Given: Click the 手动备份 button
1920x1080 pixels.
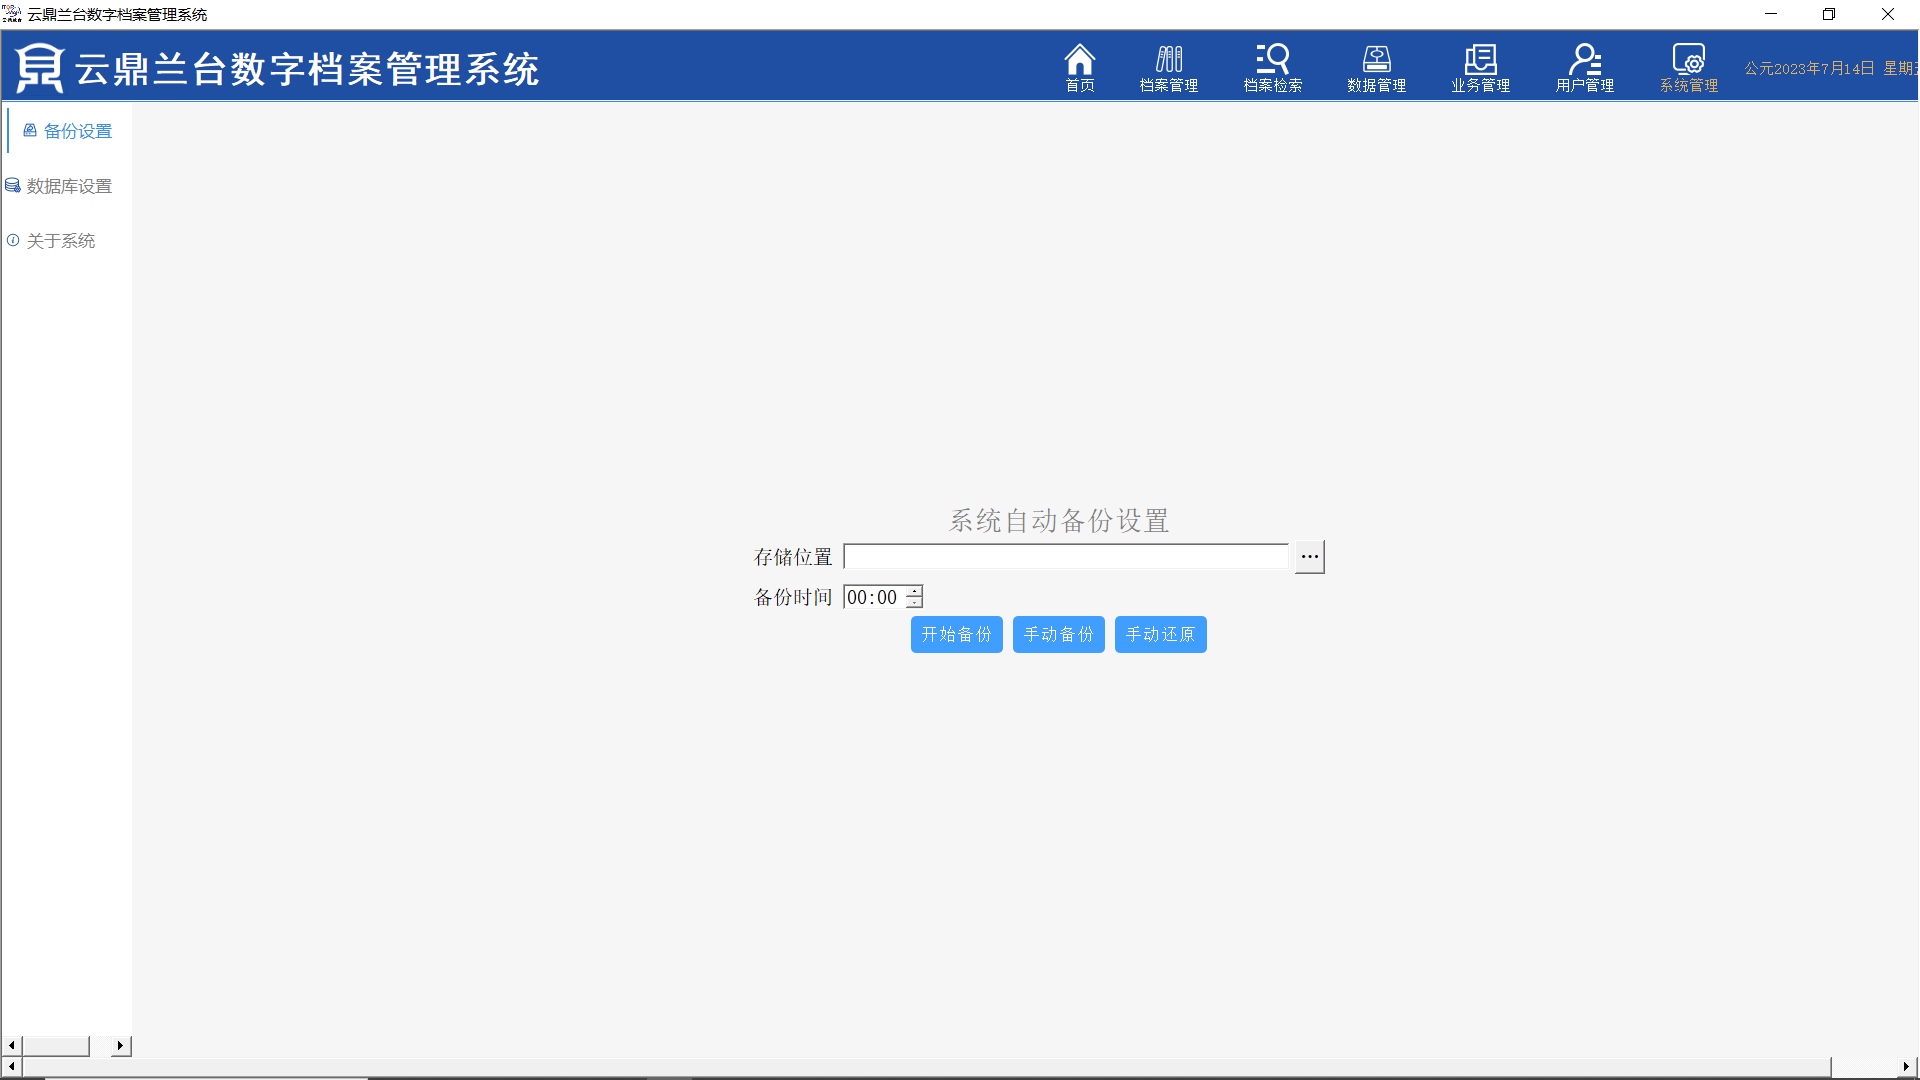Looking at the screenshot, I should [x=1058, y=634].
